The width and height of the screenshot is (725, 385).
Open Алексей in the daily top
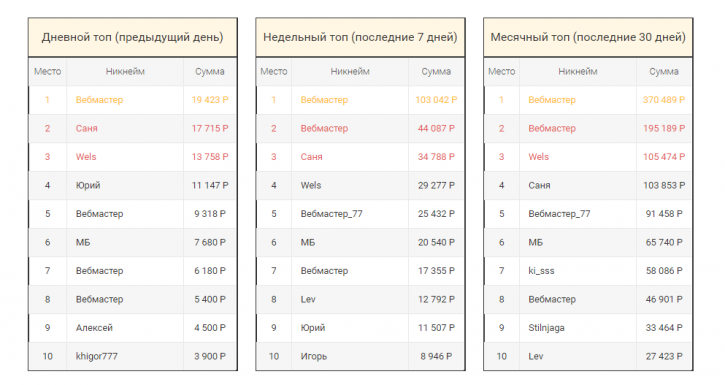click(94, 328)
